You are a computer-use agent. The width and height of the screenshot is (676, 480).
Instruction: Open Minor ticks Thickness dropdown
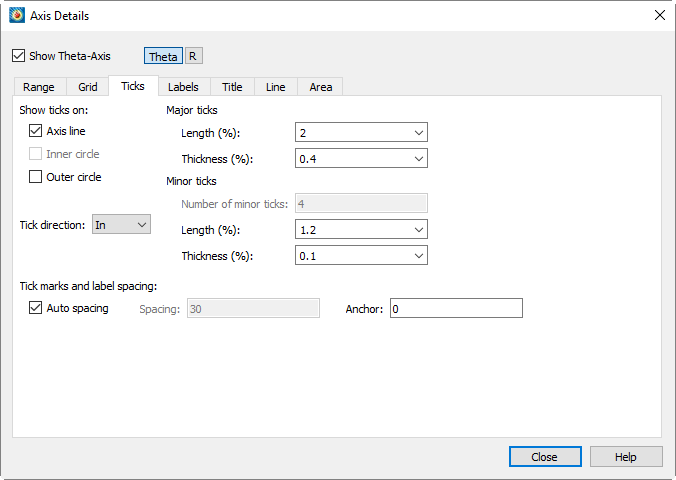[361, 255]
